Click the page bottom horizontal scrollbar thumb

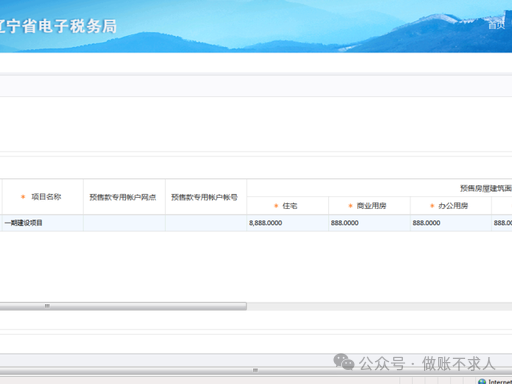click(x=255, y=370)
